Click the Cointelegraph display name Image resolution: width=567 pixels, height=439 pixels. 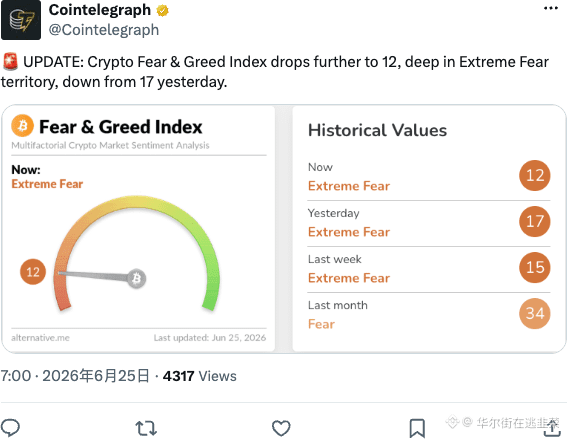[100, 10]
